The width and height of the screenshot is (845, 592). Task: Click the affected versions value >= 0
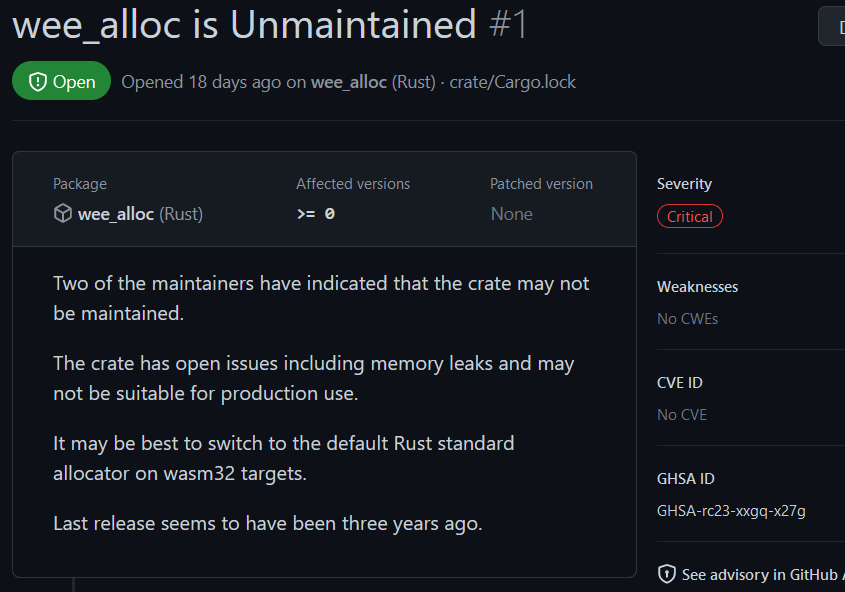coord(316,214)
